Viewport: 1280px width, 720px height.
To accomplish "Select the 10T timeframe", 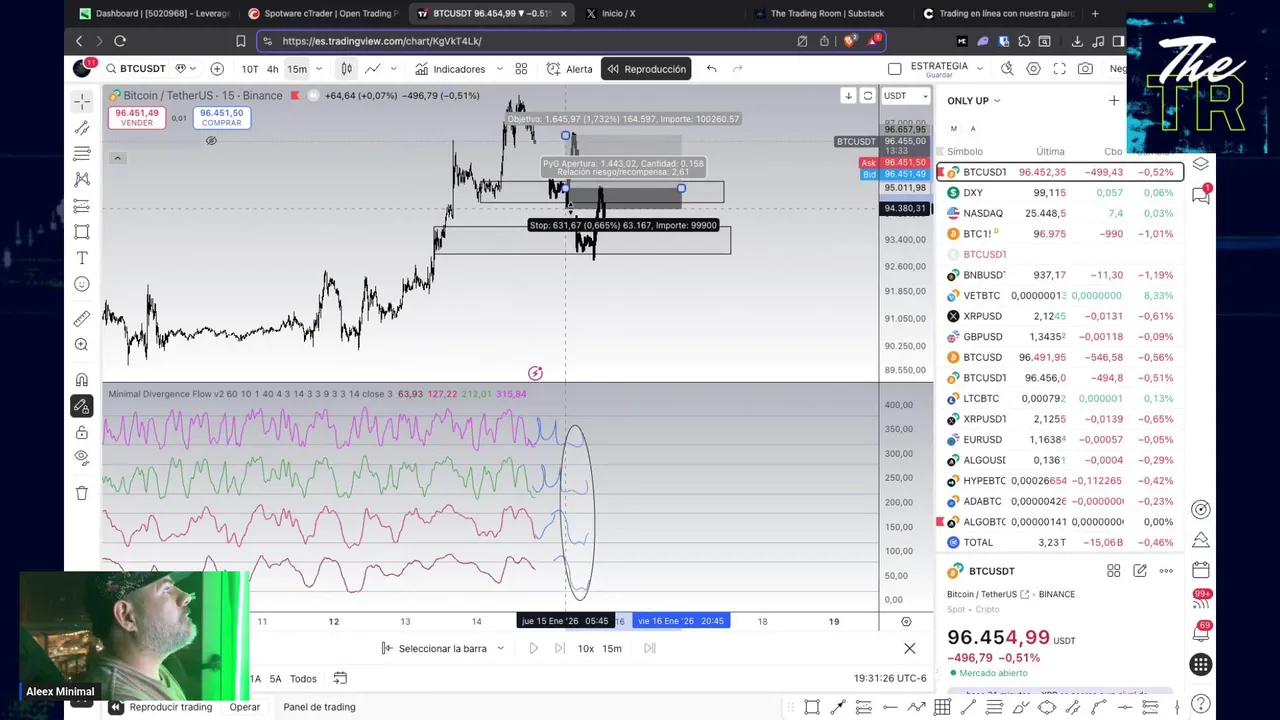I will (x=250, y=69).
